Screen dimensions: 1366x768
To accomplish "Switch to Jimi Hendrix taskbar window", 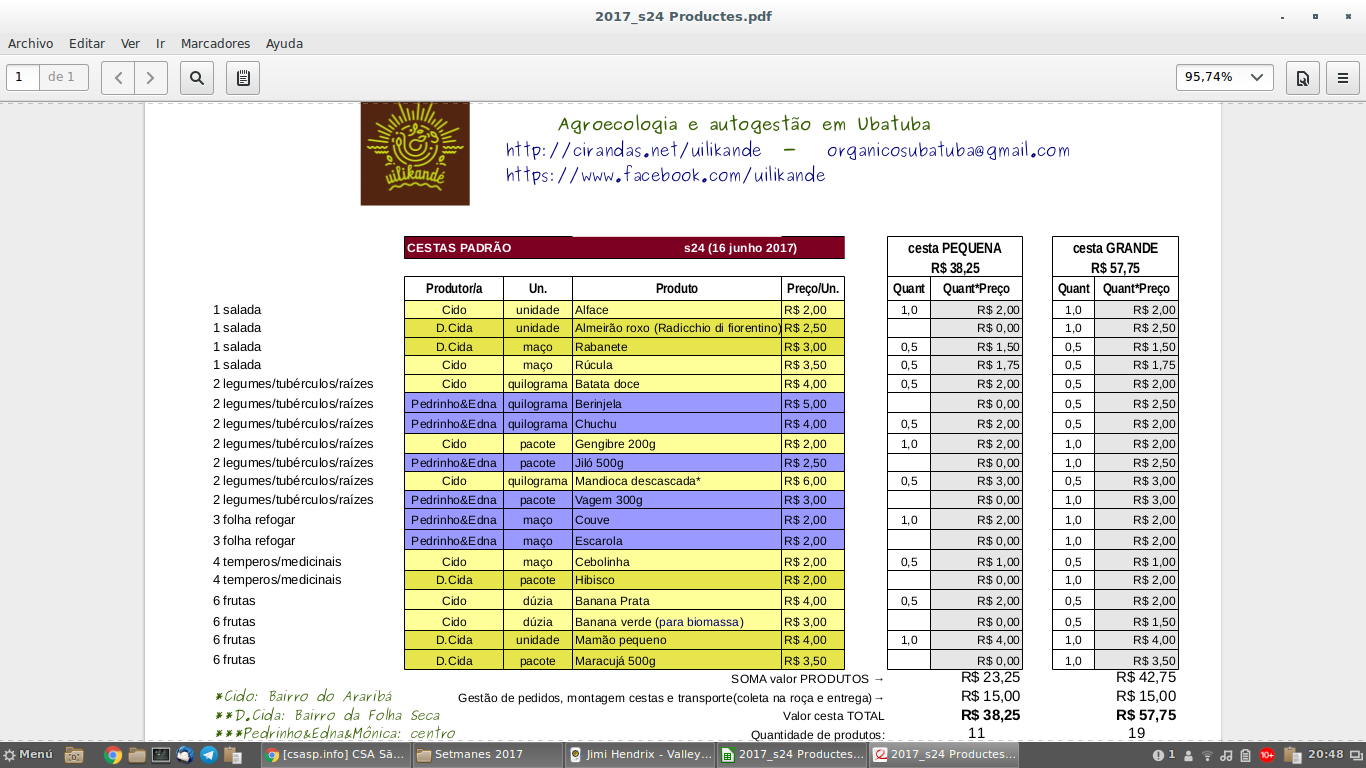I will point(639,755).
